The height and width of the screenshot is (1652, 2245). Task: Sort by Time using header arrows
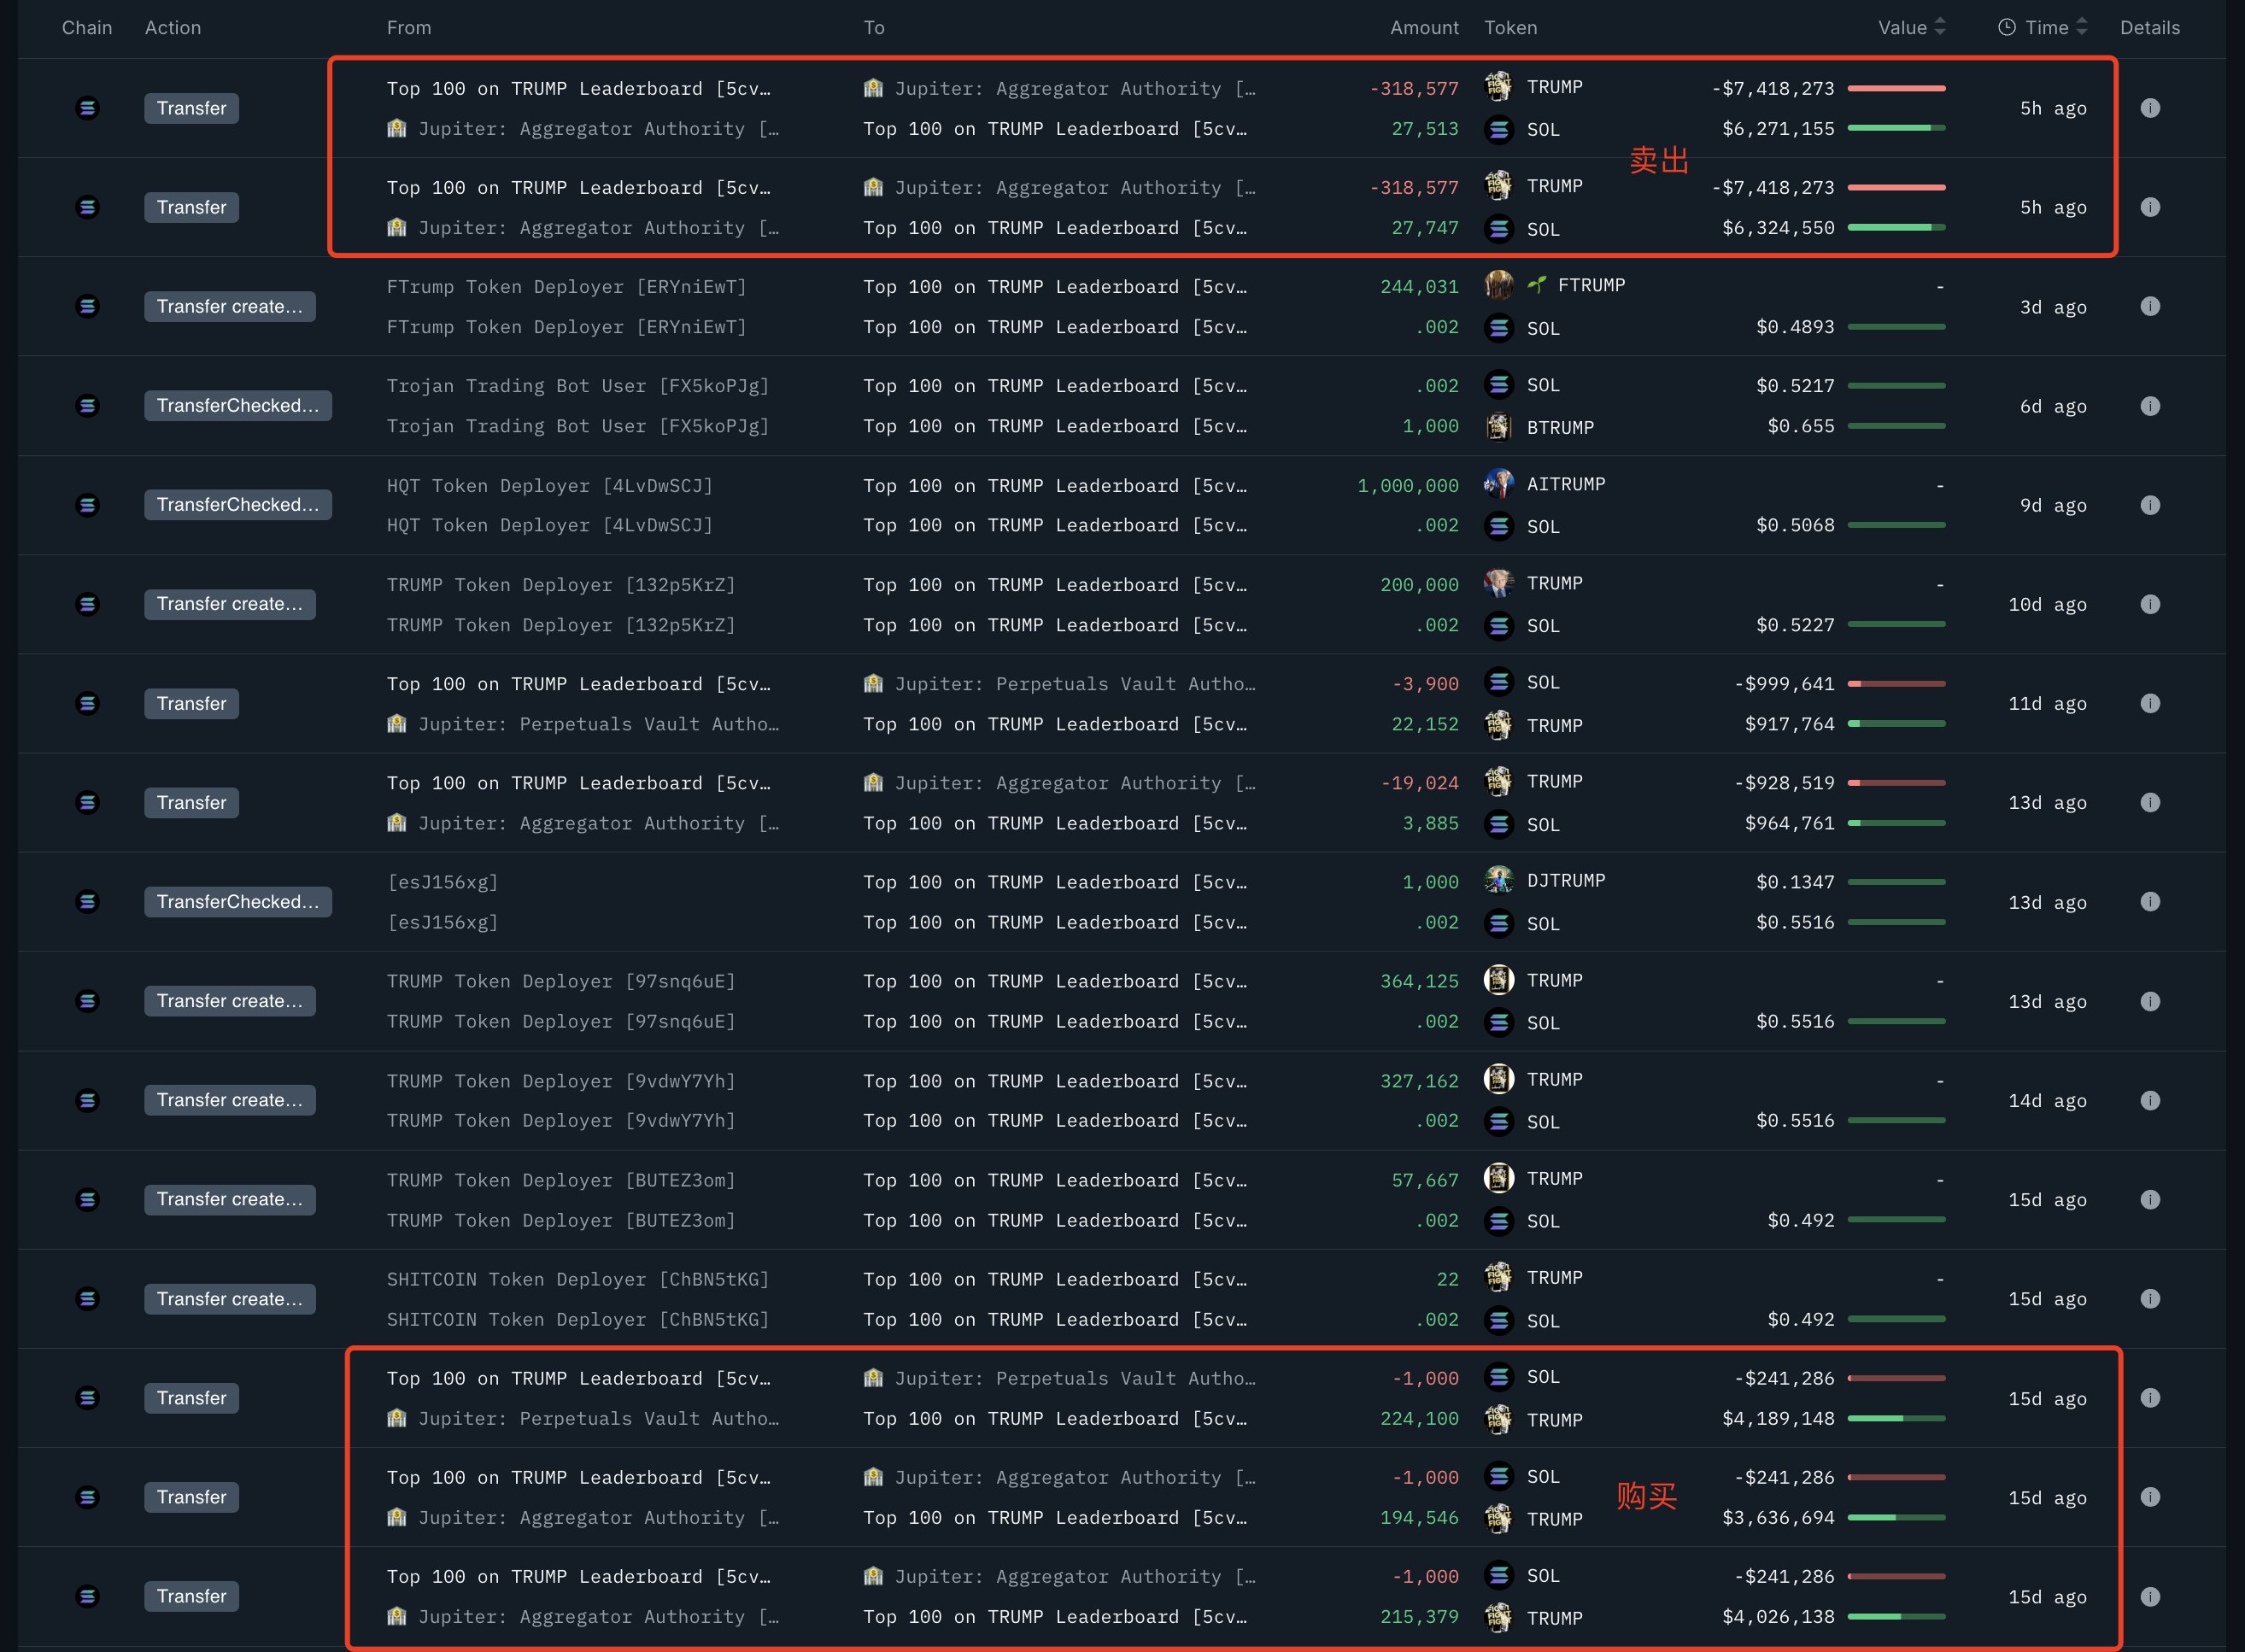click(x=2082, y=27)
